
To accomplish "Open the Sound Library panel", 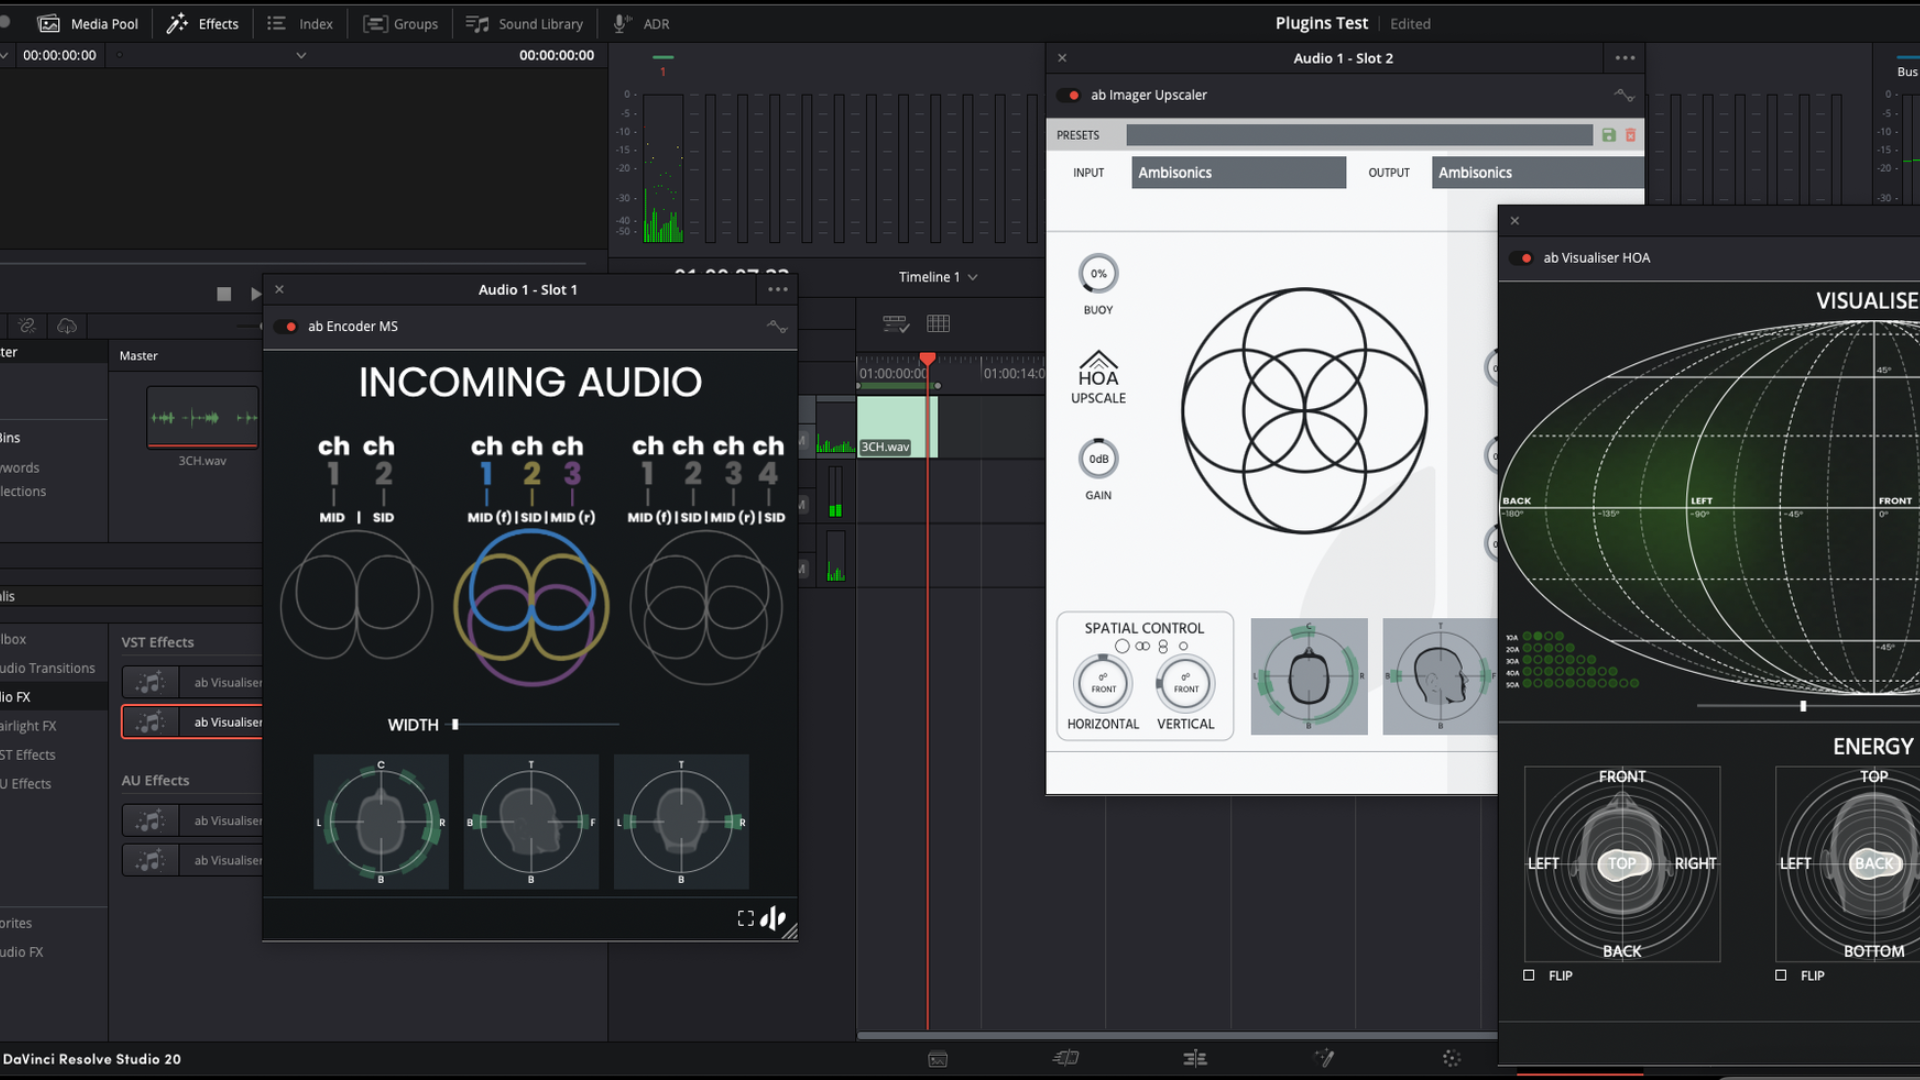I will point(525,24).
